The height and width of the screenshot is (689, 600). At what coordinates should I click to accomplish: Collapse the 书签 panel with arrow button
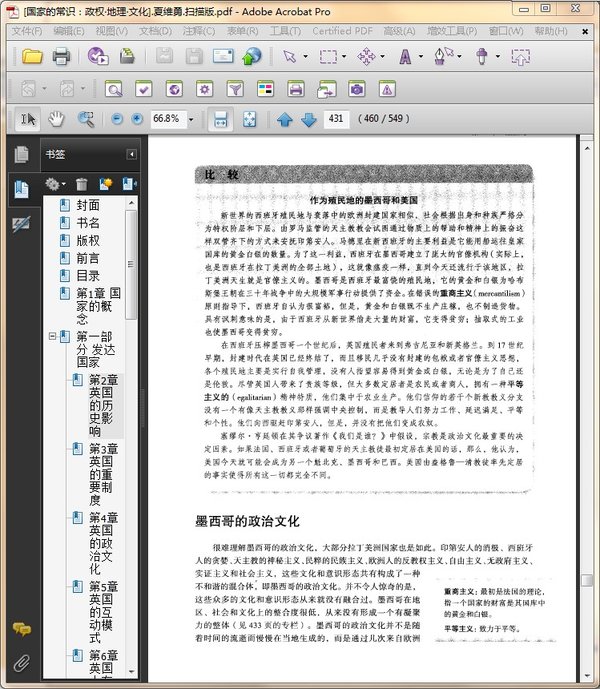click(x=131, y=154)
